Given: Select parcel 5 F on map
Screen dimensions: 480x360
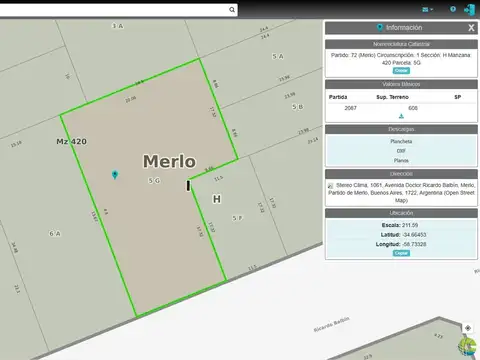Looking at the screenshot, I should 237,218.
